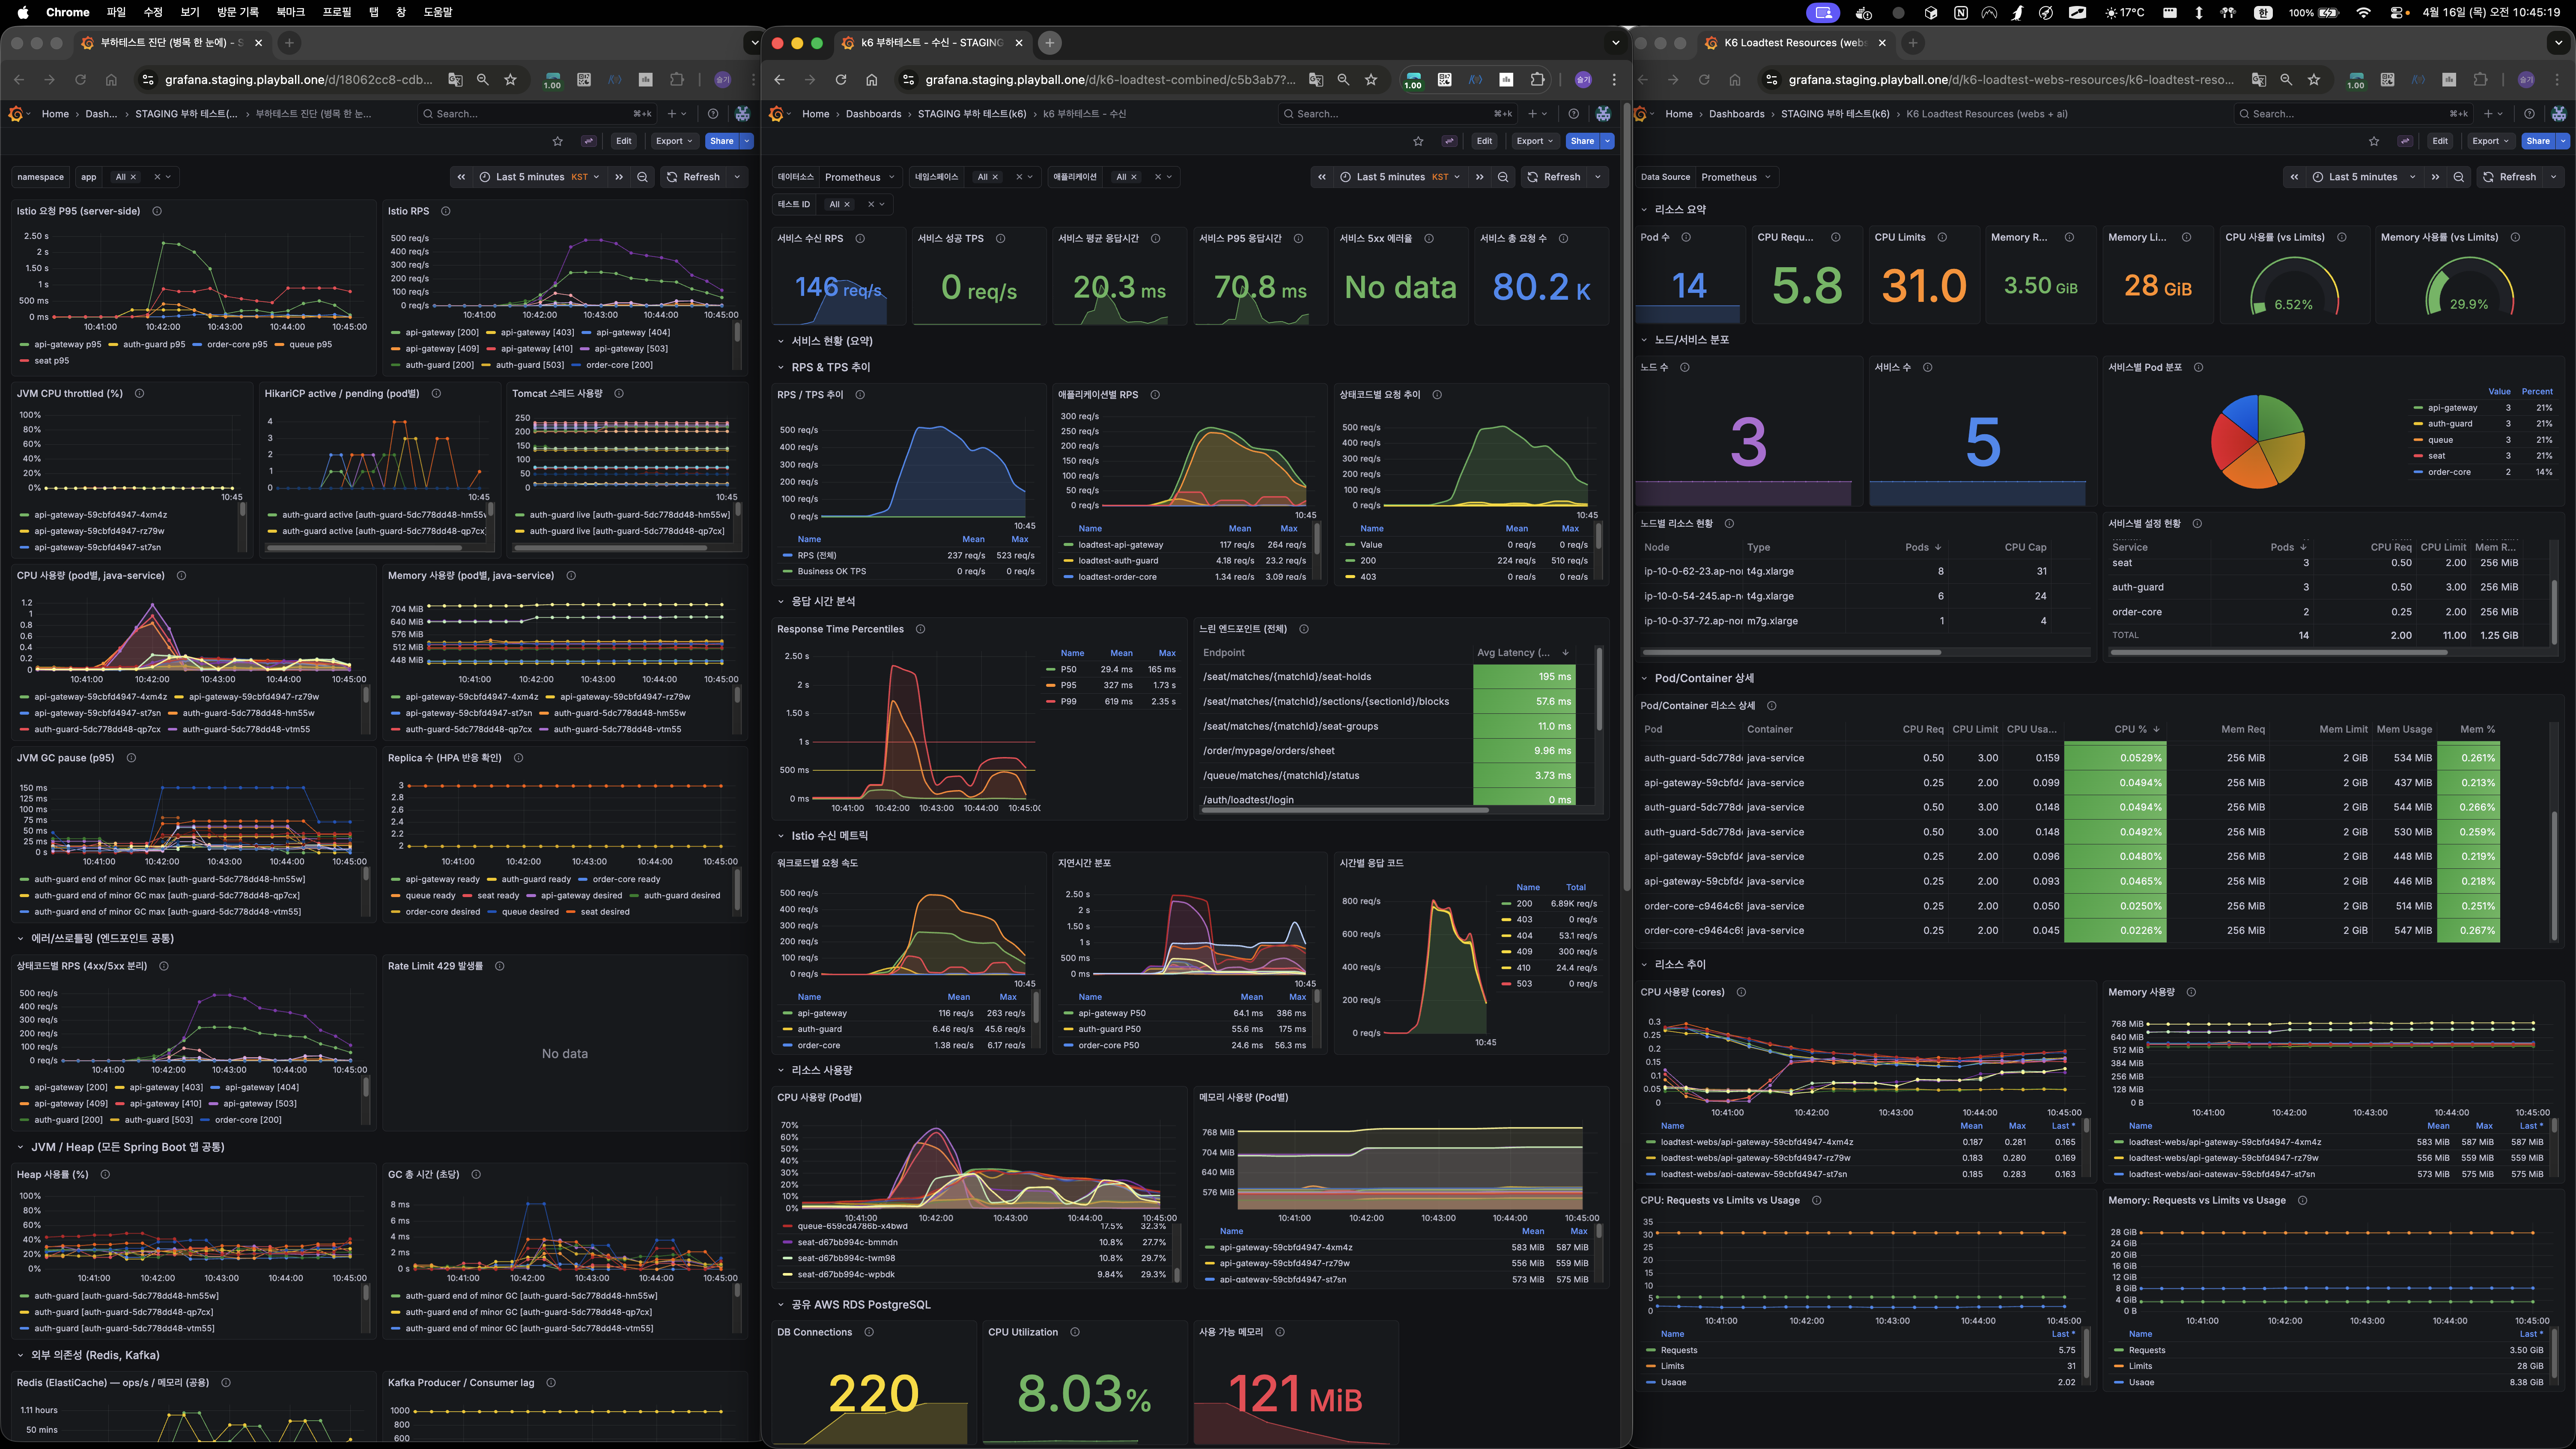Collapse the 응답 시간 분석 row
Screen dimensions: 2576x1449
782,602
